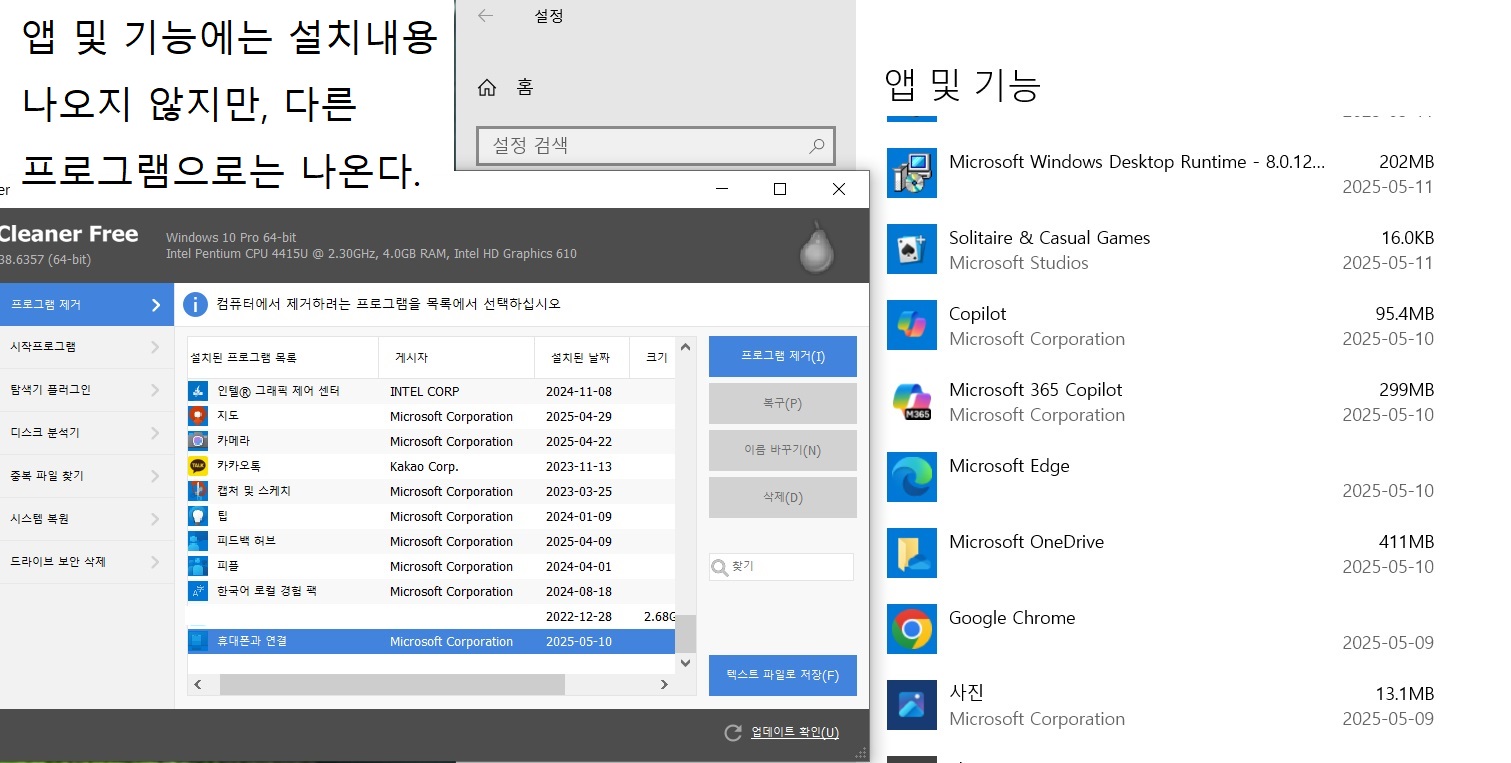Screen dimensions: 1511x763
Task: Click the horizontal scrollbar right arrow
Action: pos(664,685)
